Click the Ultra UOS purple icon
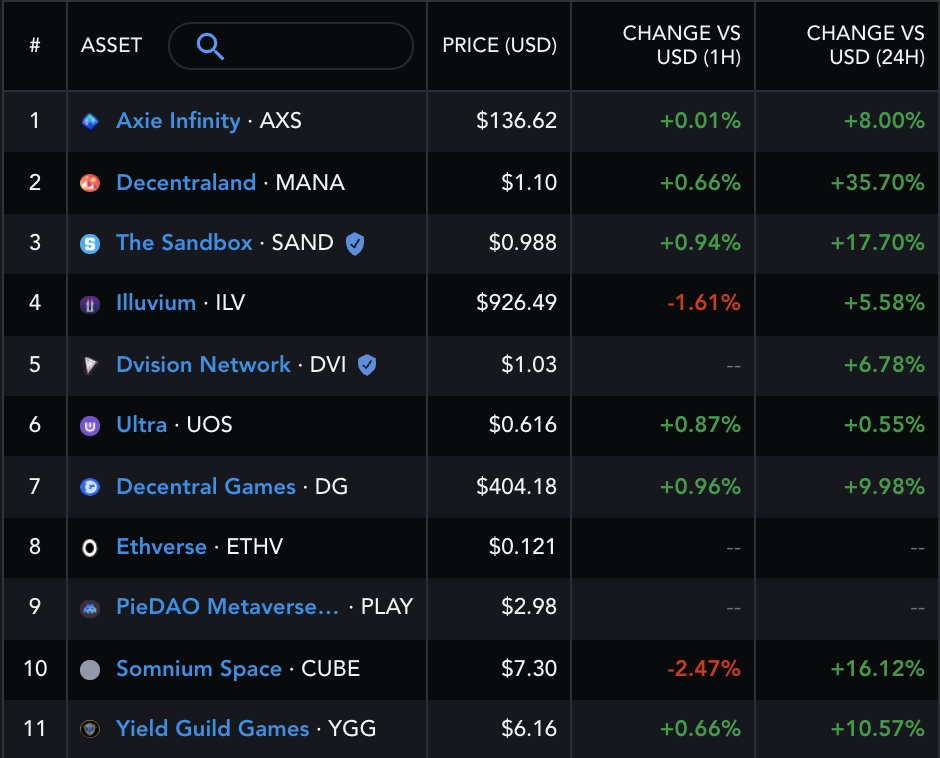This screenshot has height=758, width=940. click(90, 426)
